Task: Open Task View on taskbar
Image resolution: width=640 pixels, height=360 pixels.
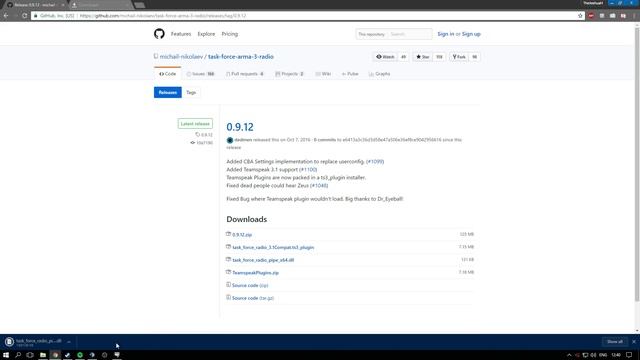Action: tap(30, 355)
